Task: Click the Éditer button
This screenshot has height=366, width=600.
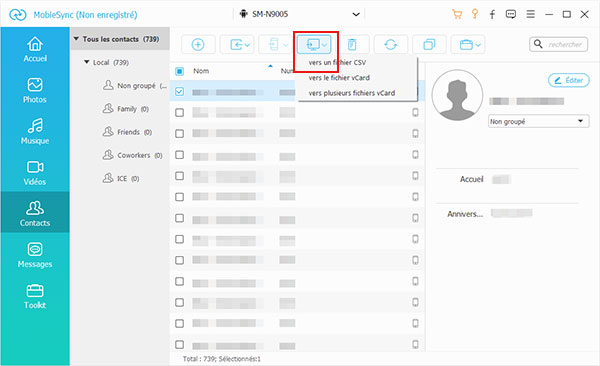Action: [x=569, y=80]
